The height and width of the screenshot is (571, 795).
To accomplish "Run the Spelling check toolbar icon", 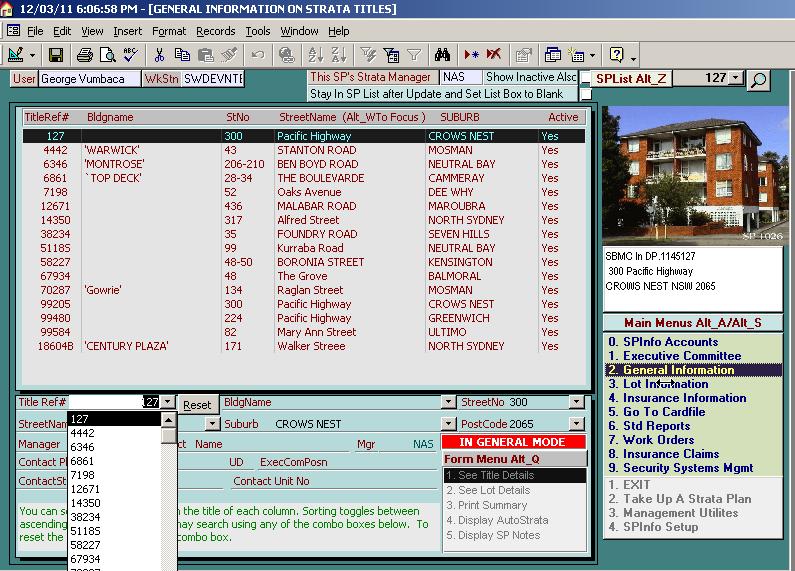I will coord(128,54).
